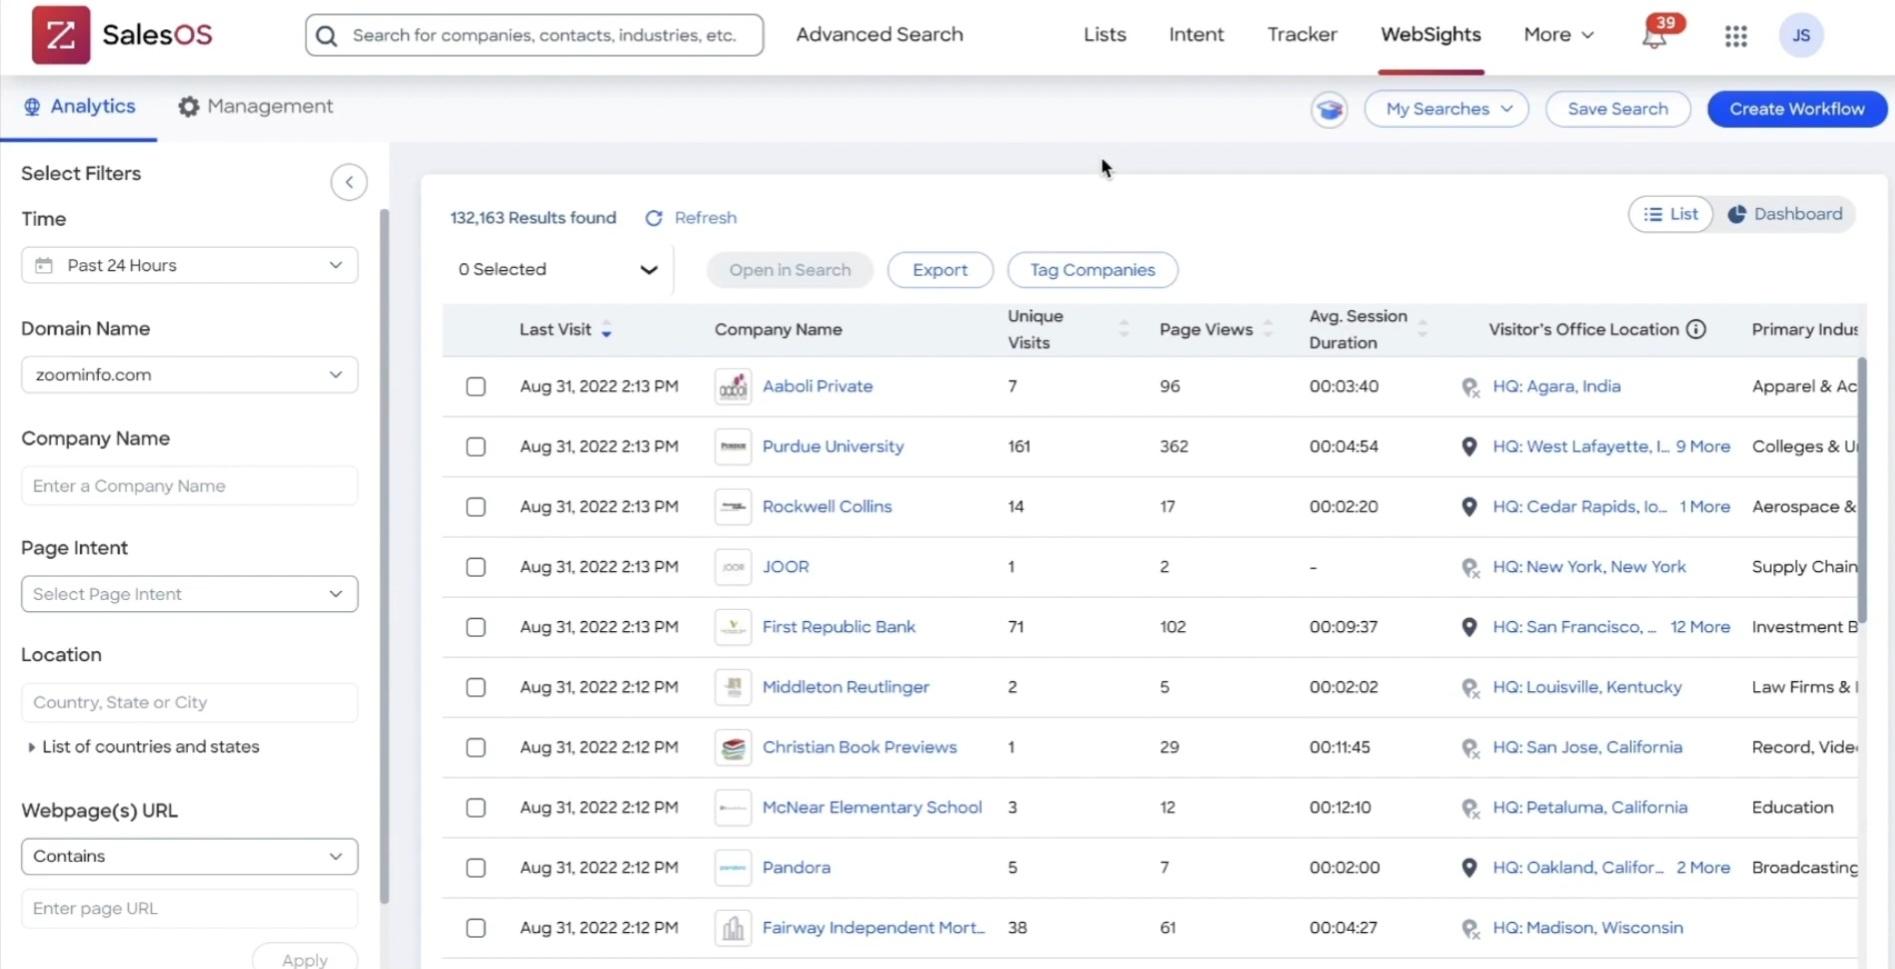The height and width of the screenshot is (969, 1895).
Task: Click the Purdue University company logo
Action: click(733, 446)
